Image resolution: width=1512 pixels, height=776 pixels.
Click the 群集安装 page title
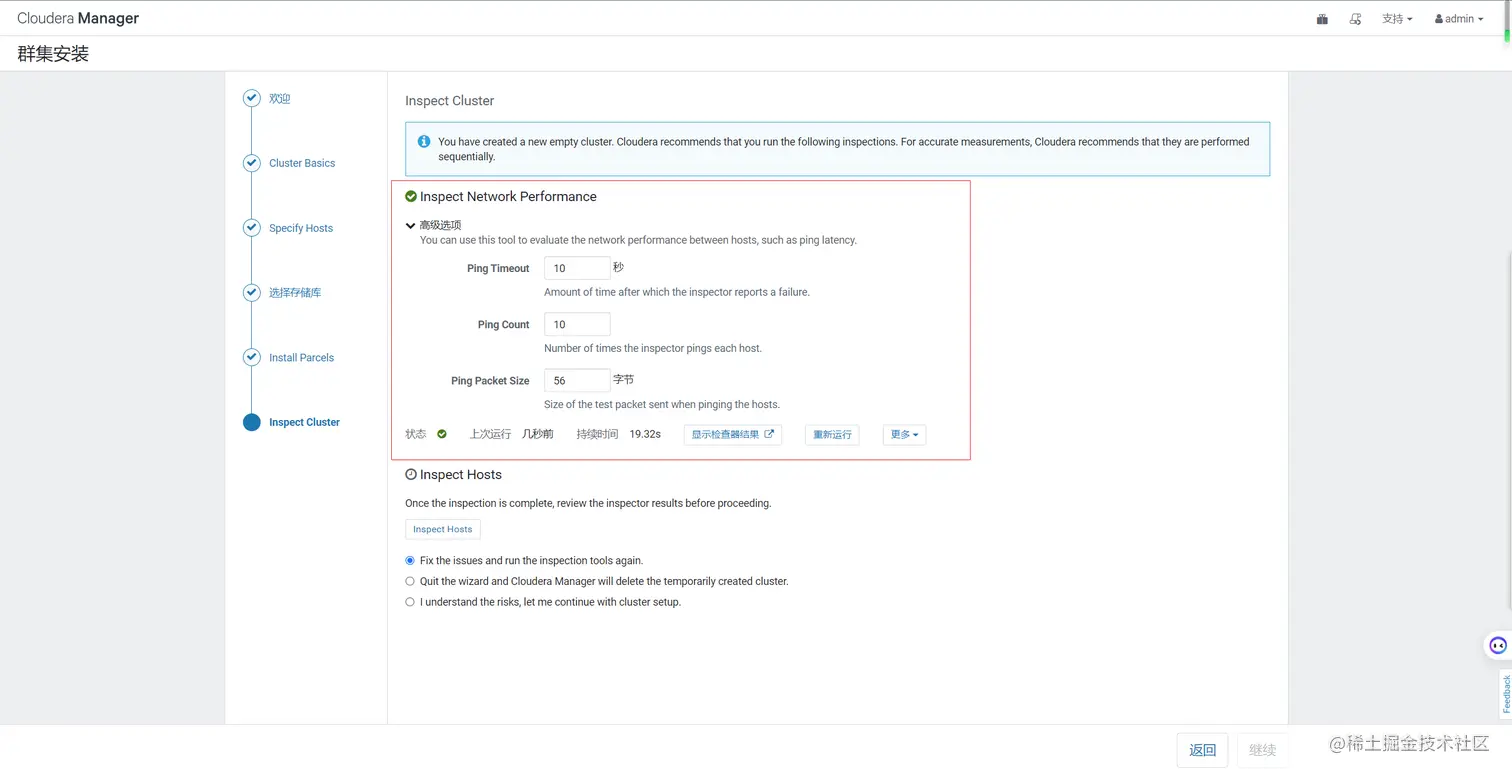53,54
